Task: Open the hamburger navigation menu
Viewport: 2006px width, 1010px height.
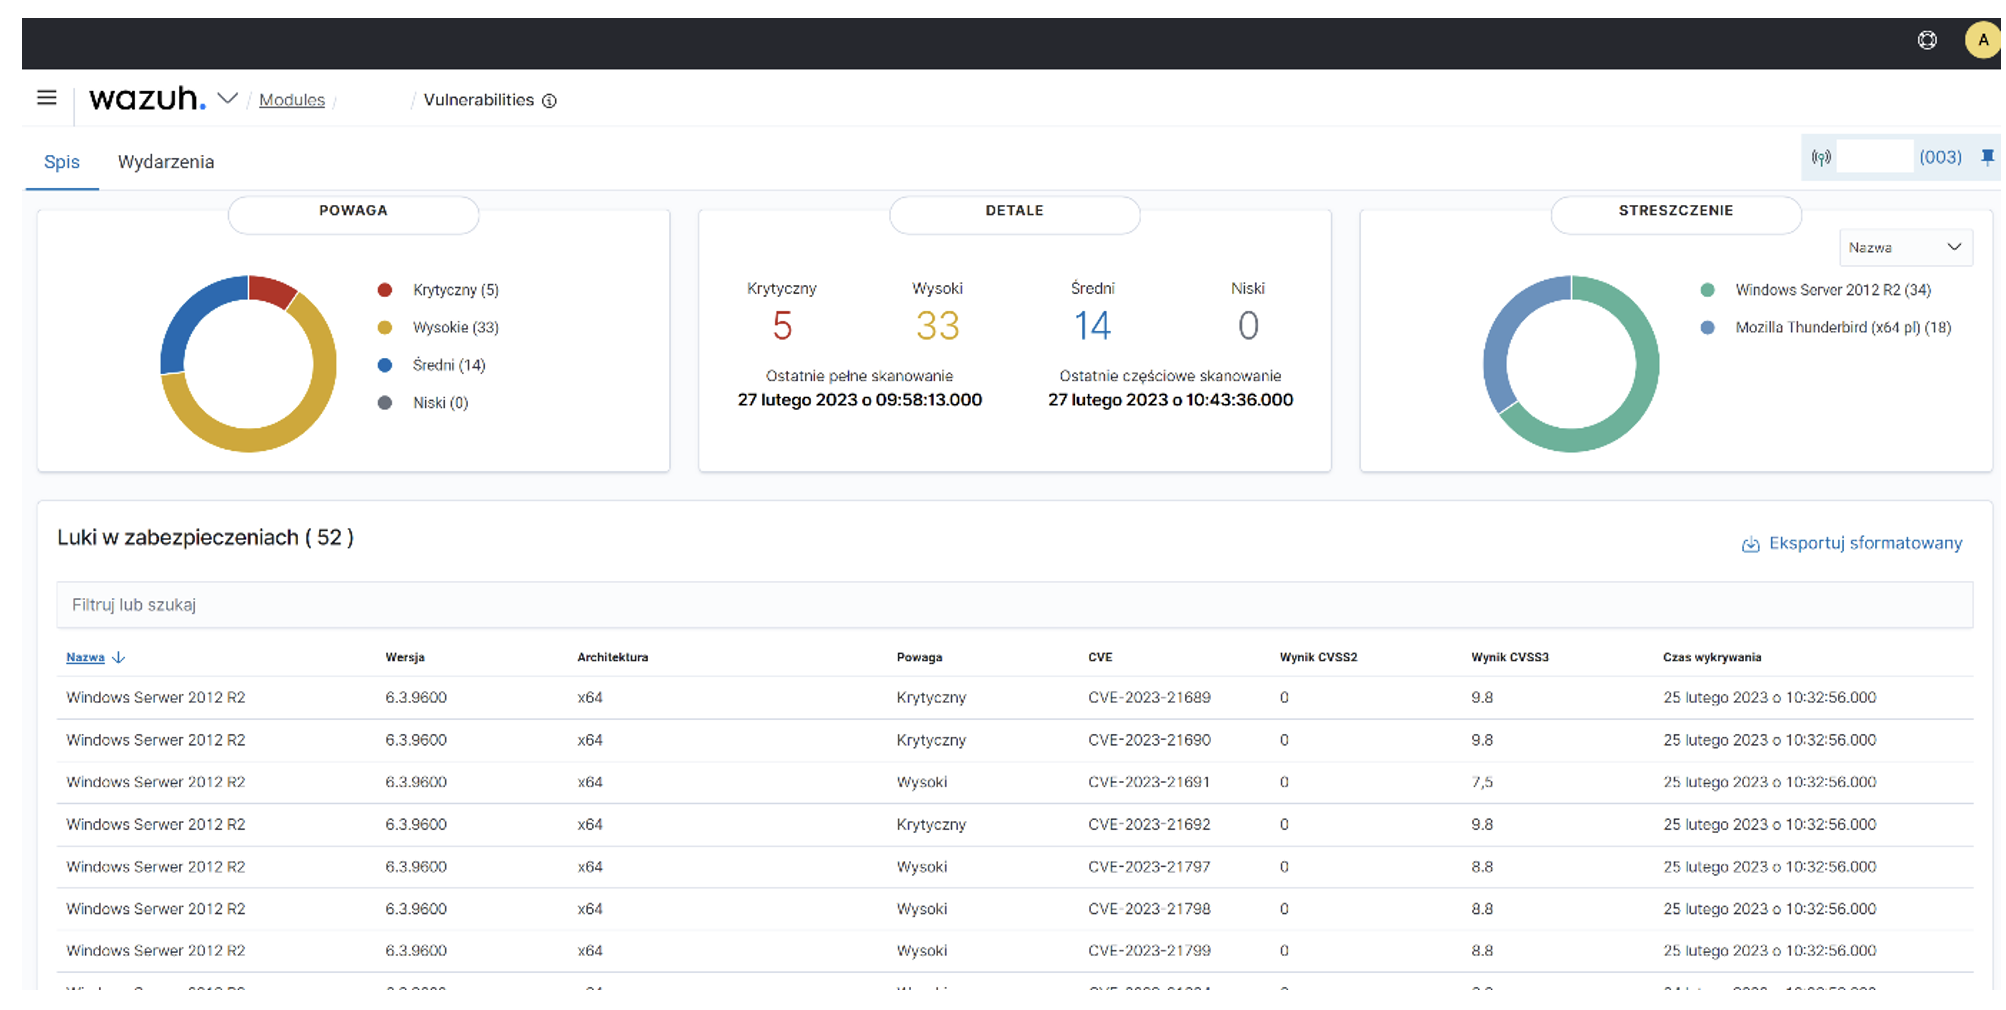Action: (46, 98)
